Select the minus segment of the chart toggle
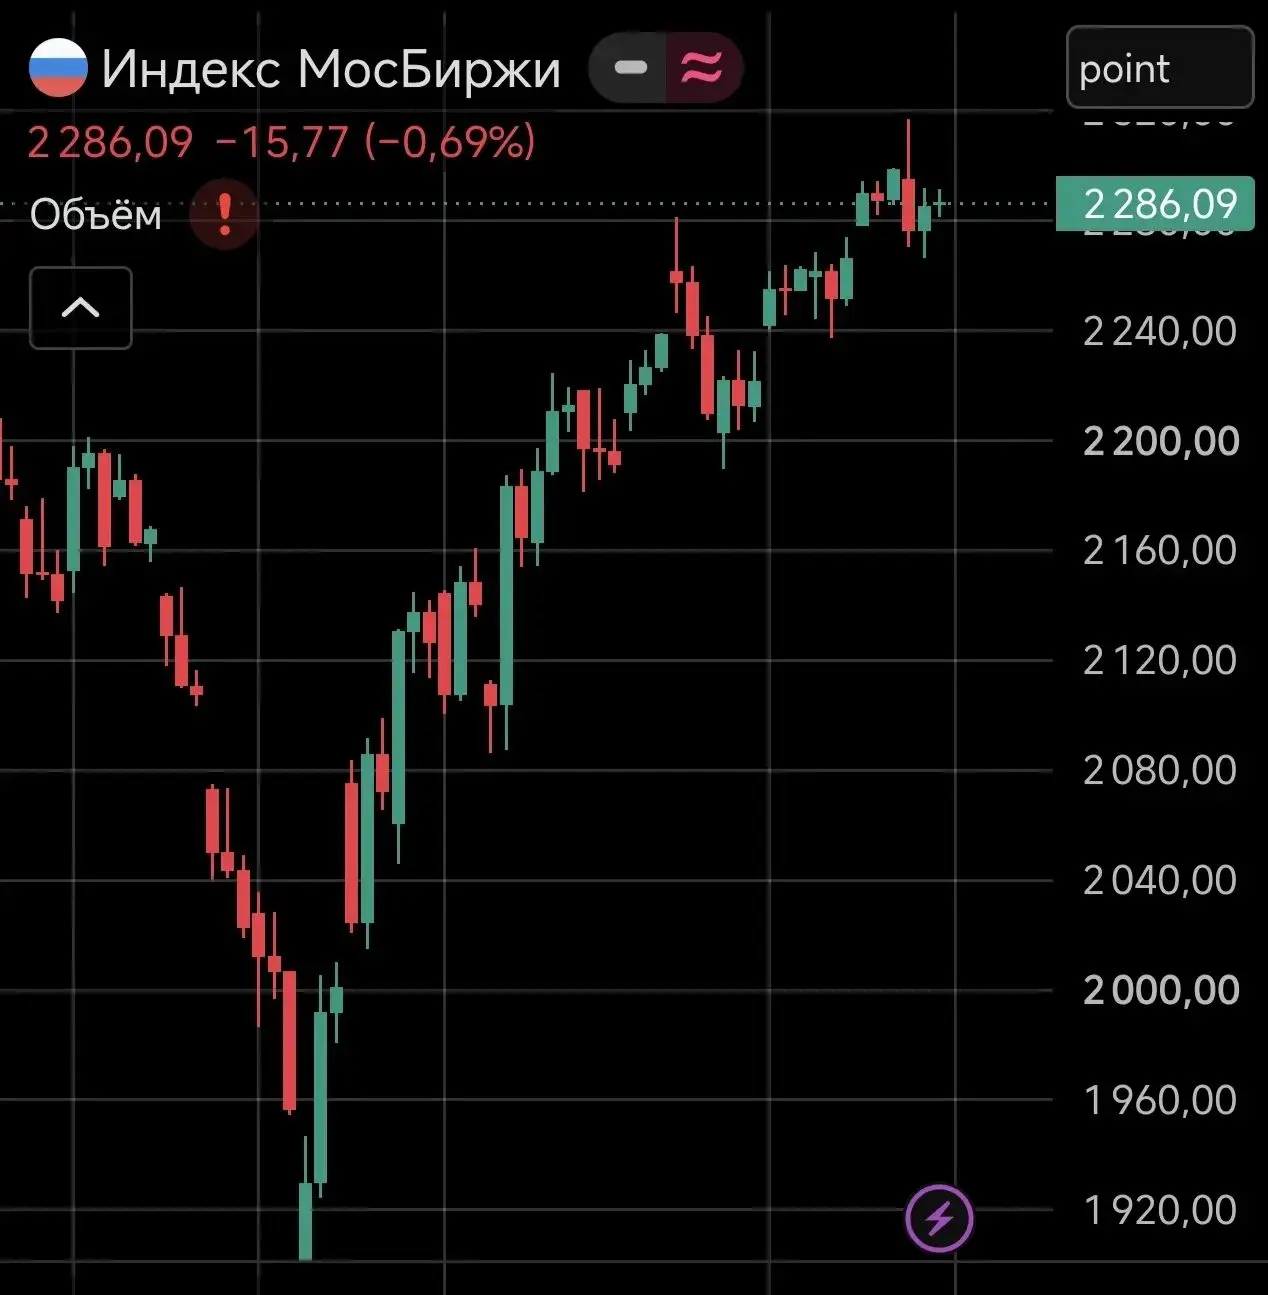1268x1295 pixels. pyautogui.click(x=630, y=68)
